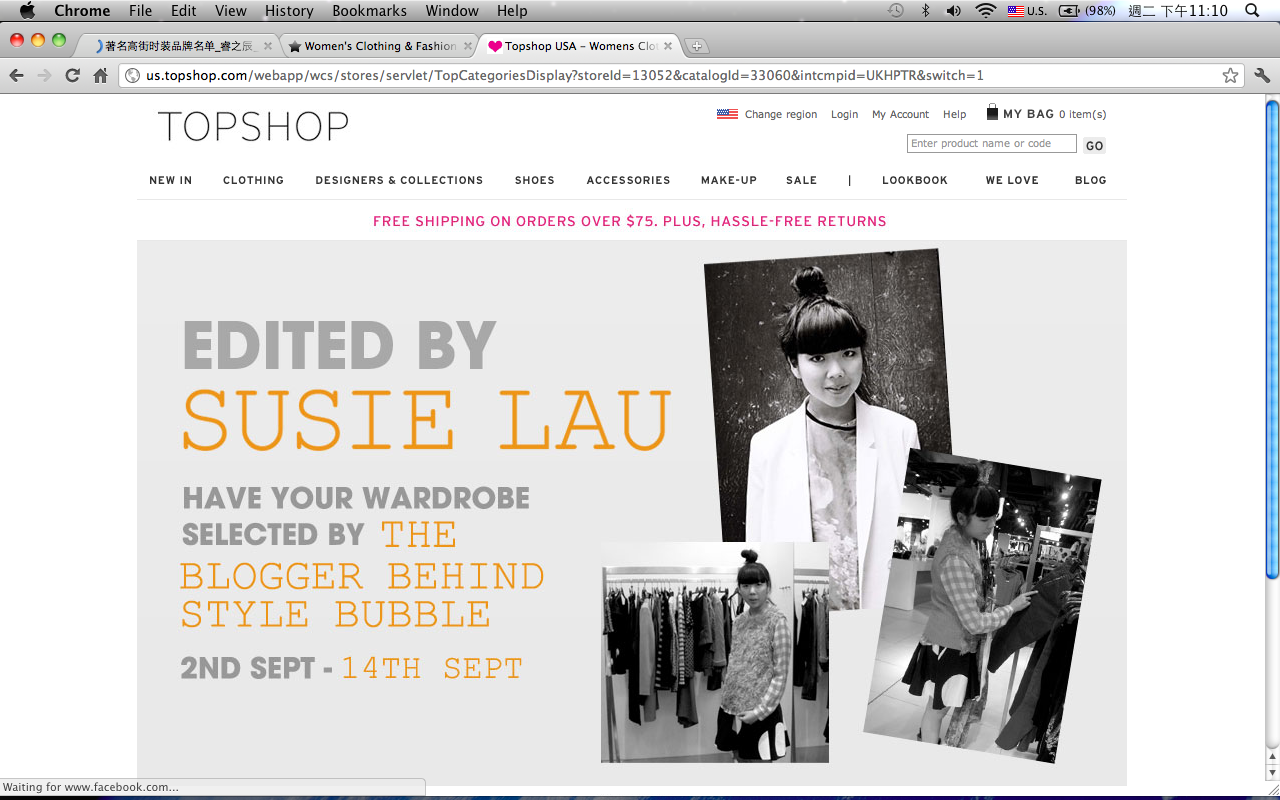Screen dimensions: 1280x800
Task: Open Spotlight search magnifier
Action: (1252, 11)
